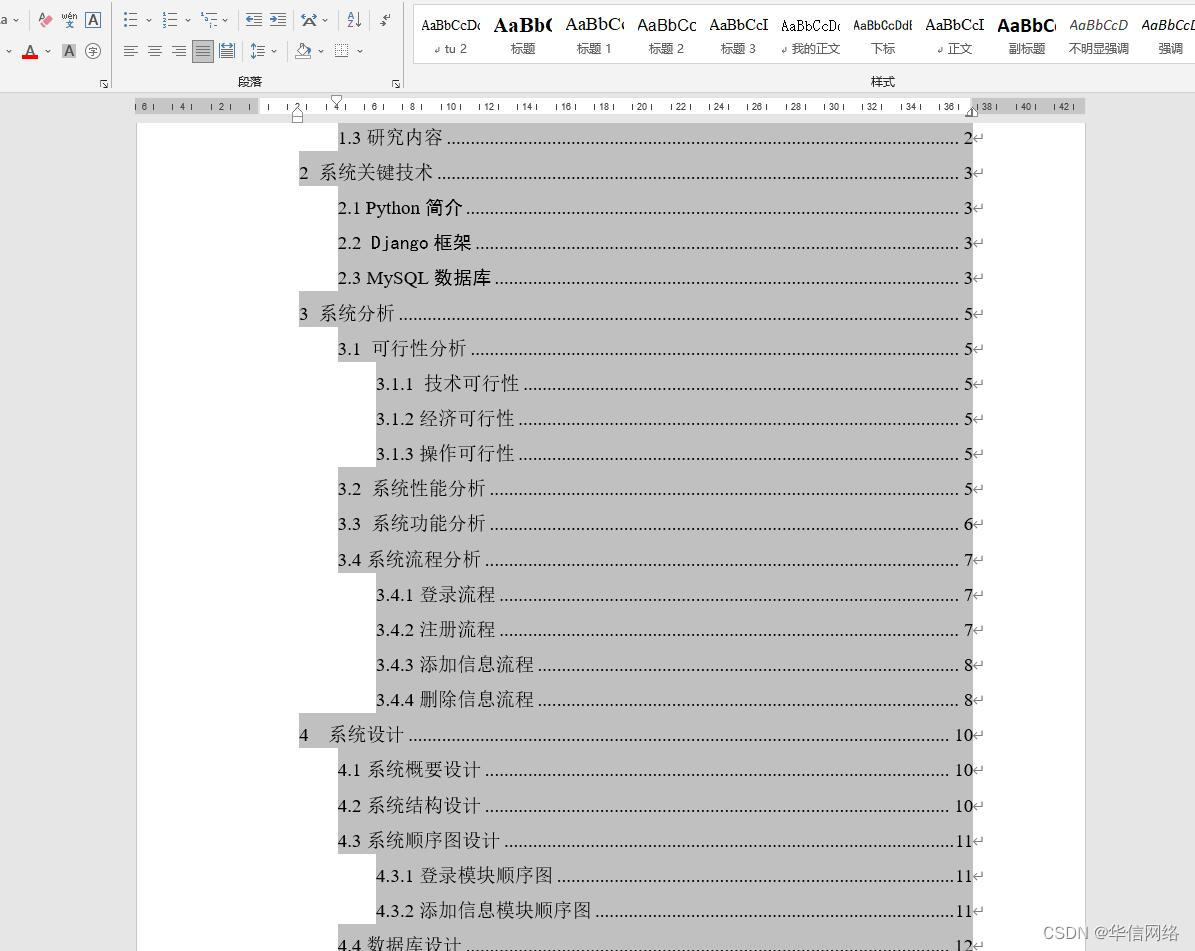Toggle the show paragraph marks icon
Image resolution: width=1195 pixels, height=951 pixels.
(385, 19)
